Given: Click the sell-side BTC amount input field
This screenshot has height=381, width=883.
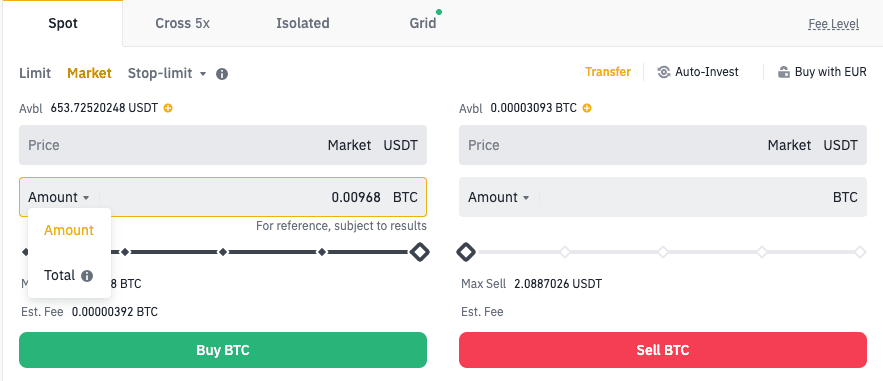Looking at the screenshot, I should (663, 197).
